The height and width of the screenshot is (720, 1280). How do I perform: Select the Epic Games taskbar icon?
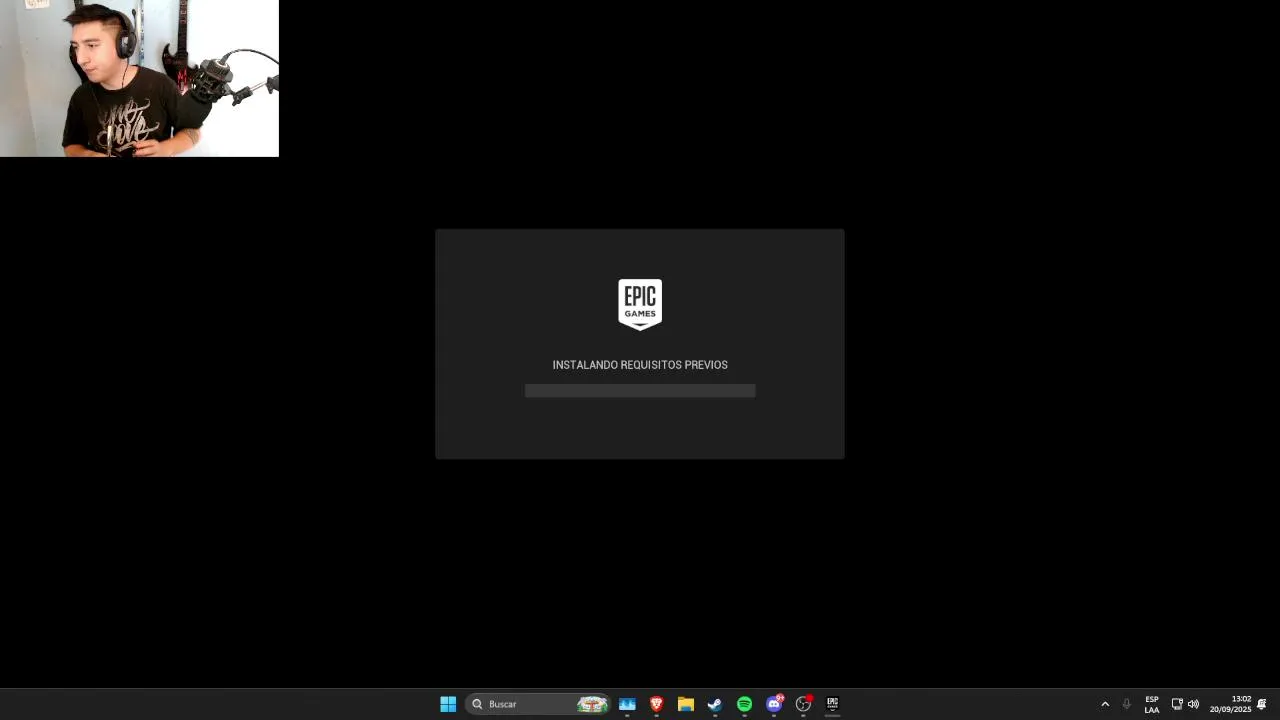click(x=832, y=704)
